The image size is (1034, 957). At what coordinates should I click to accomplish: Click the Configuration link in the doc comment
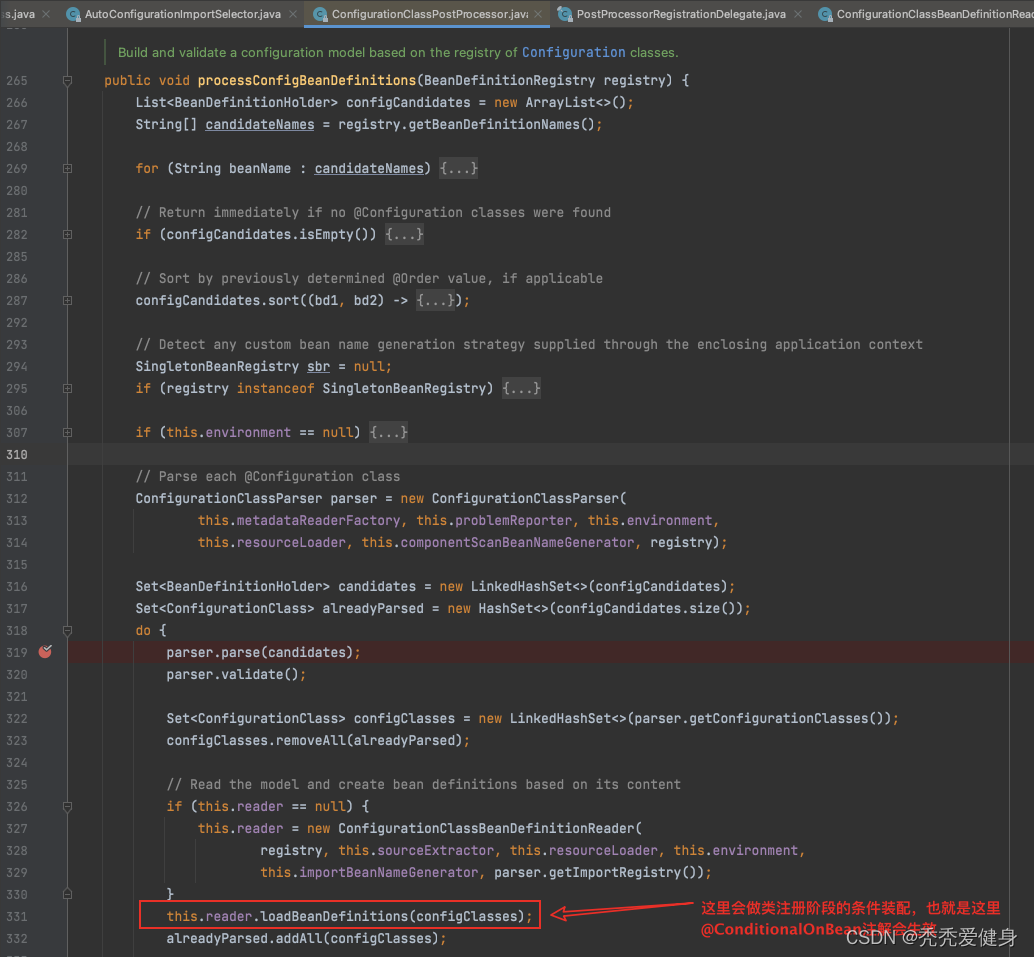[x=573, y=52]
